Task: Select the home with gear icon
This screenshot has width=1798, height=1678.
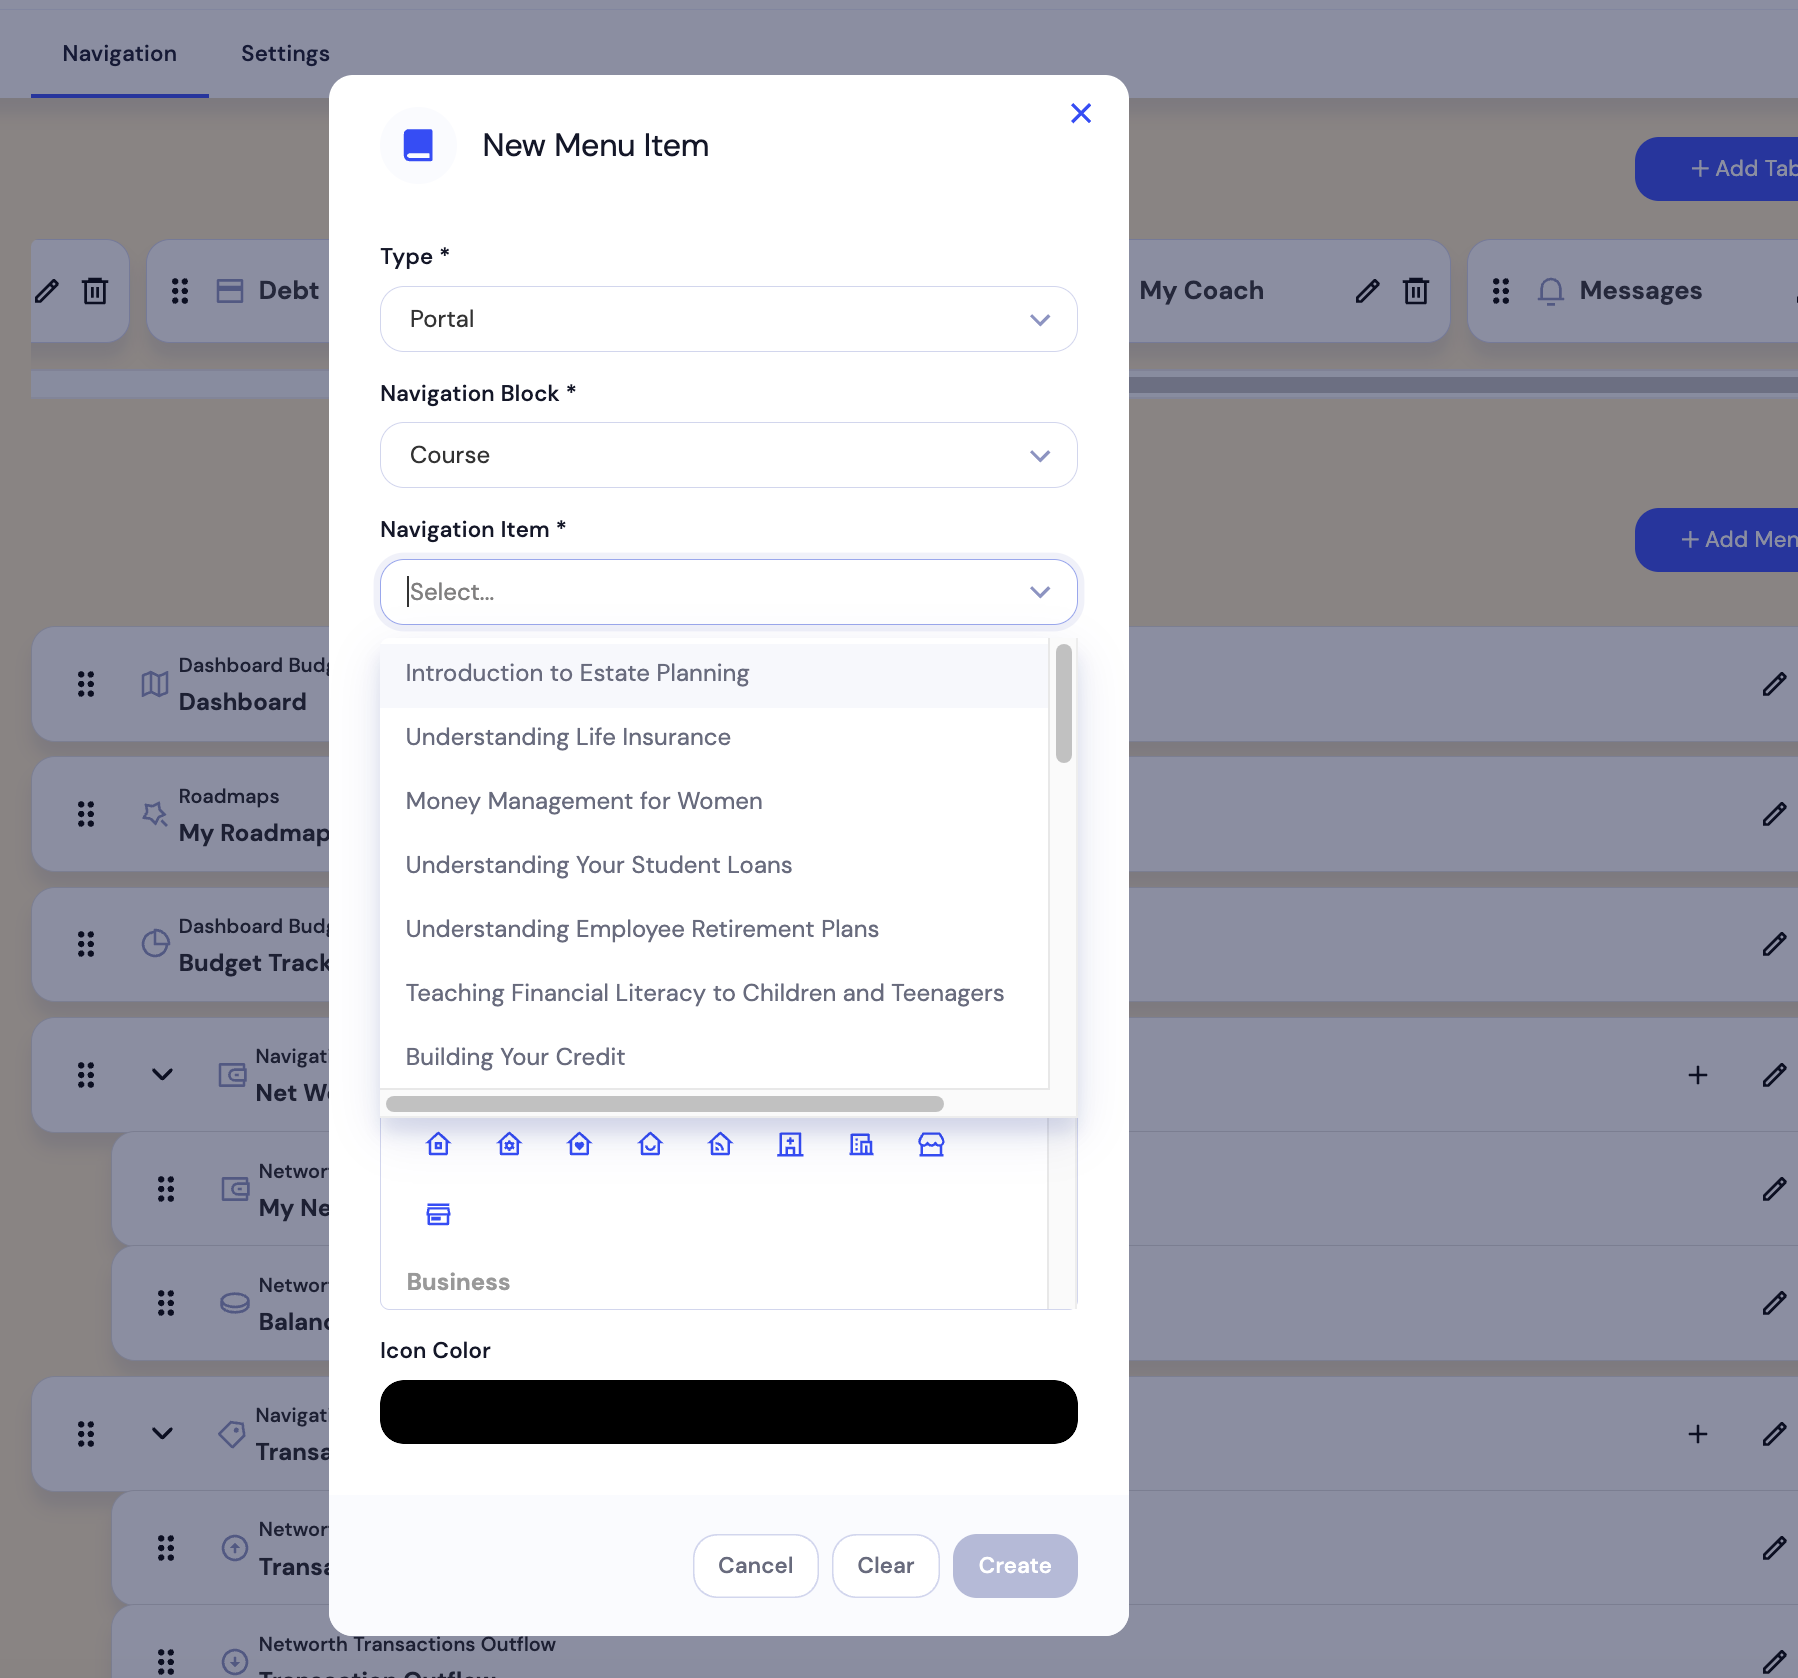Action: (509, 1144)
